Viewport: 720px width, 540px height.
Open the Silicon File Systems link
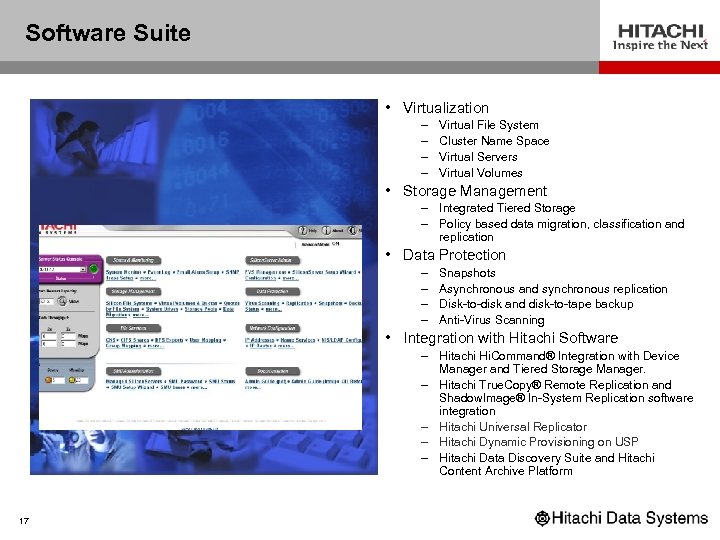coord(129,303)
